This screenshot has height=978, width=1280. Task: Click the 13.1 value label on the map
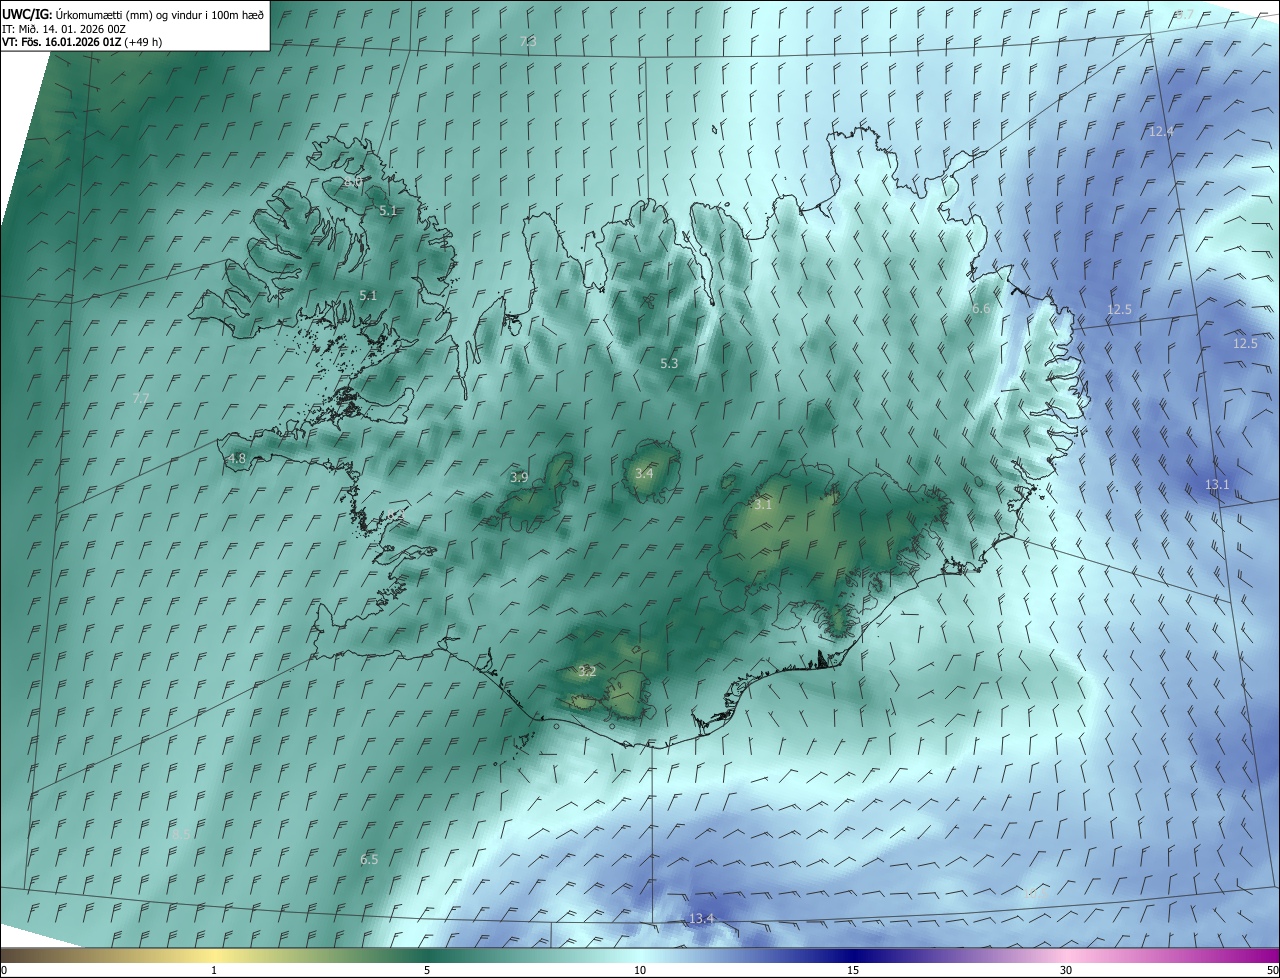coord(1217,485)
